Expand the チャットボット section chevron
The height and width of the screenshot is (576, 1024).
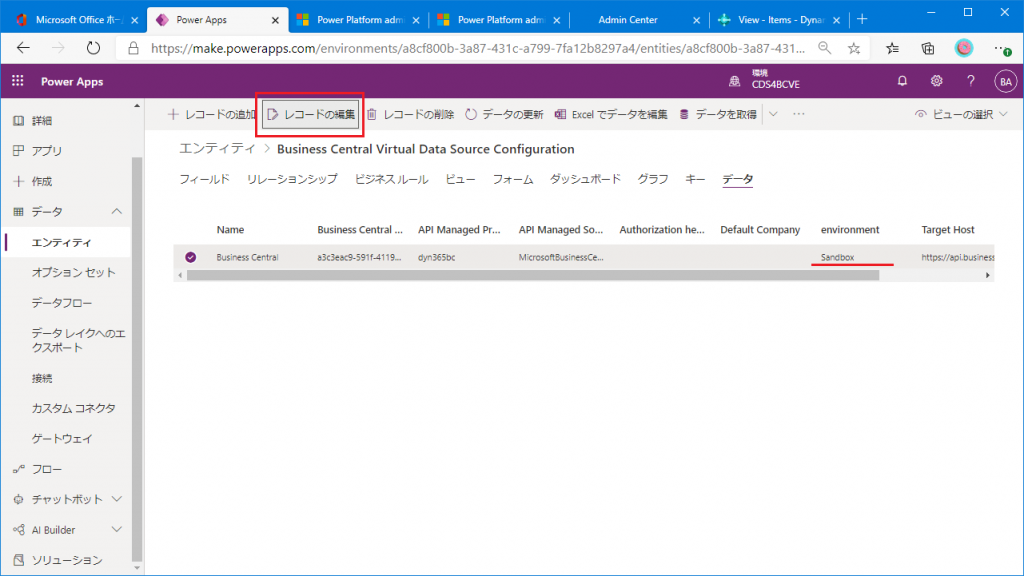116,499
